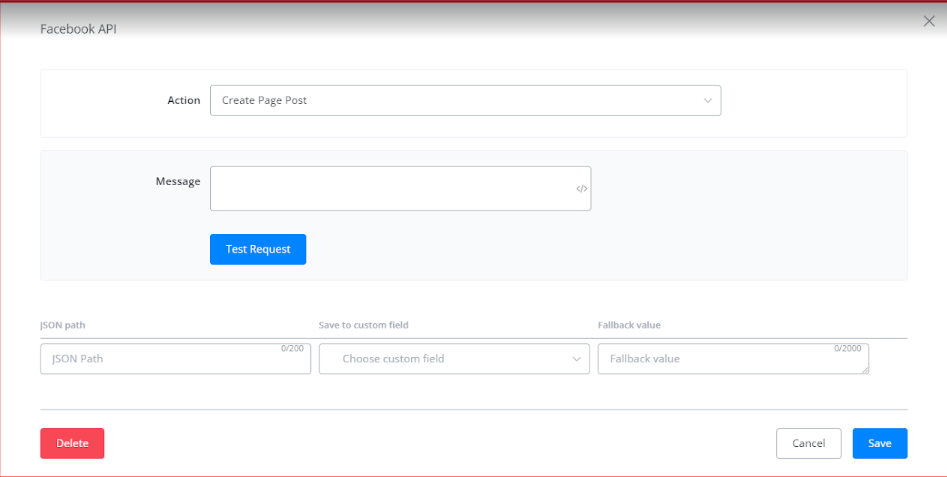Viewport: 947px width, 477px height.
Task: Click the chevron arrow in the Action selector
Action: 708,101
